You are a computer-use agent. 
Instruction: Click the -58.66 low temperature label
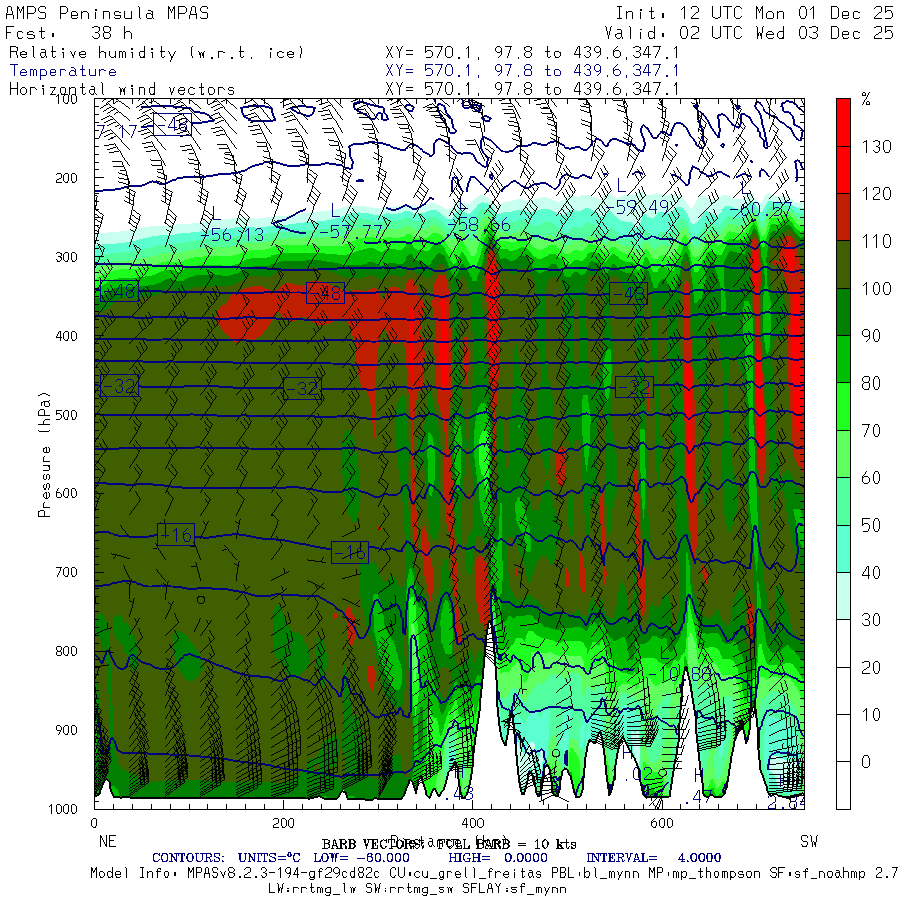(x=480, y=224)
